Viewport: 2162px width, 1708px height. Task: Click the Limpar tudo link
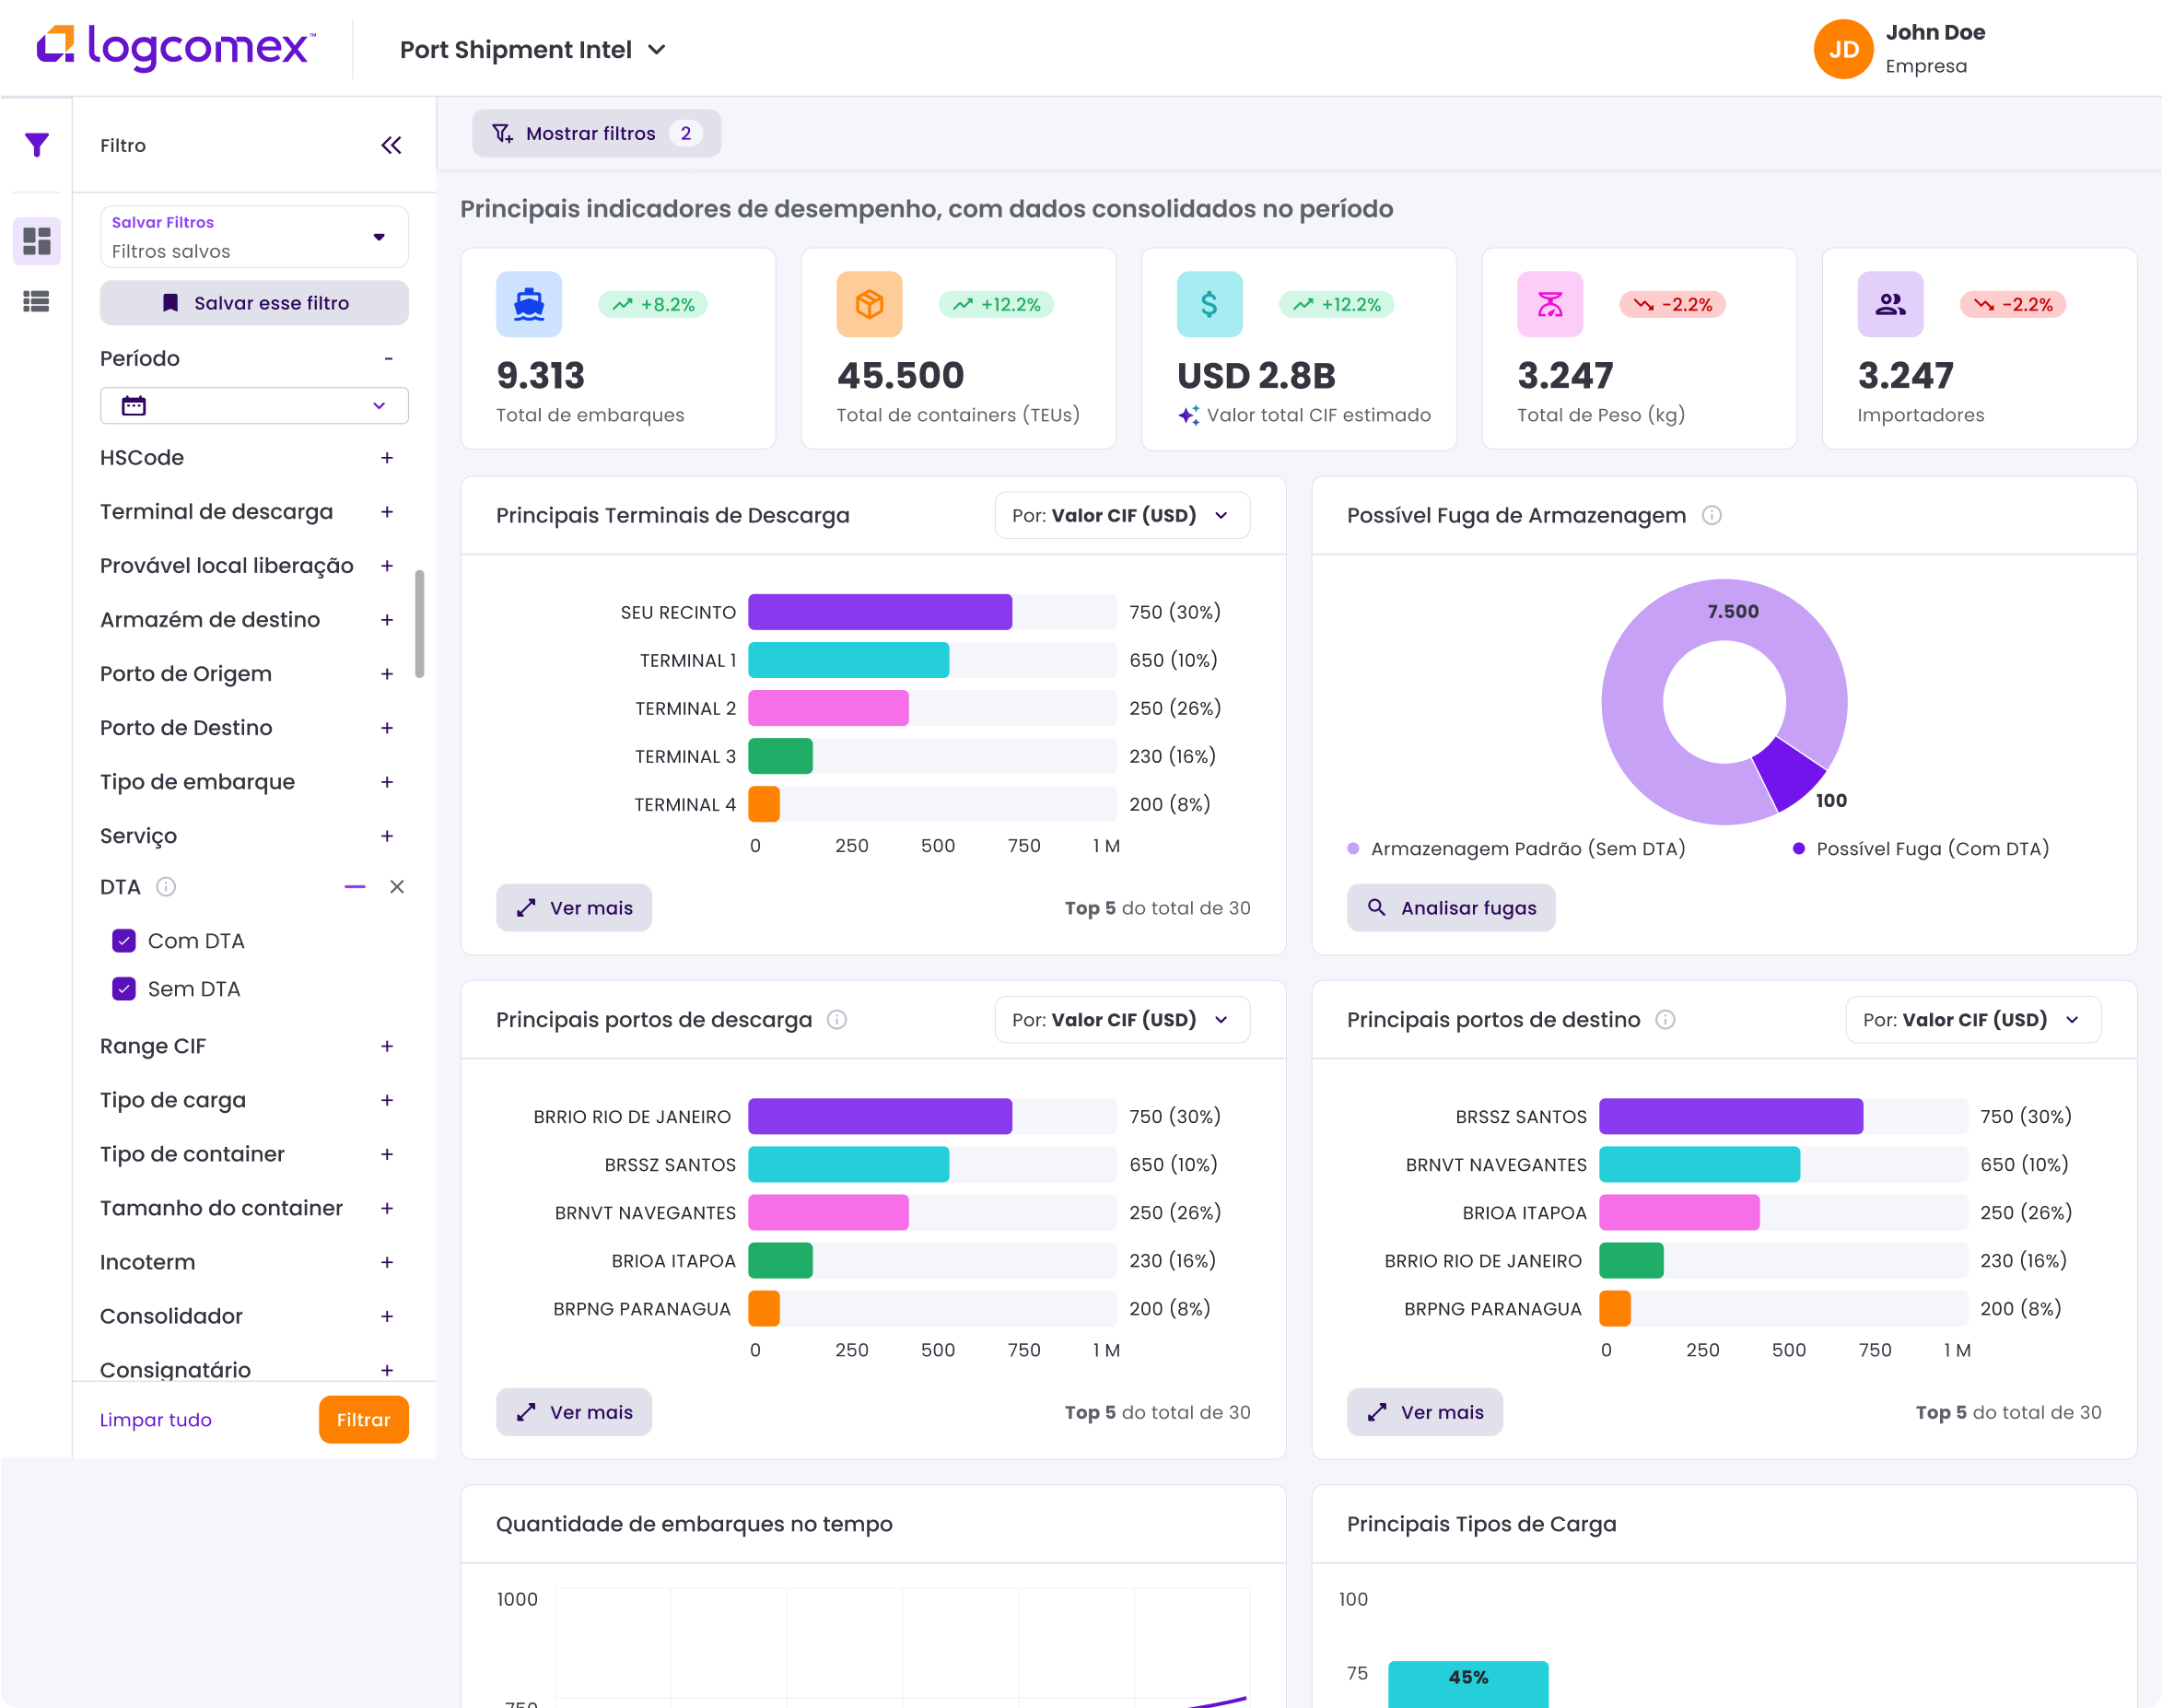pyautogui.click(x=156, y=1420)
